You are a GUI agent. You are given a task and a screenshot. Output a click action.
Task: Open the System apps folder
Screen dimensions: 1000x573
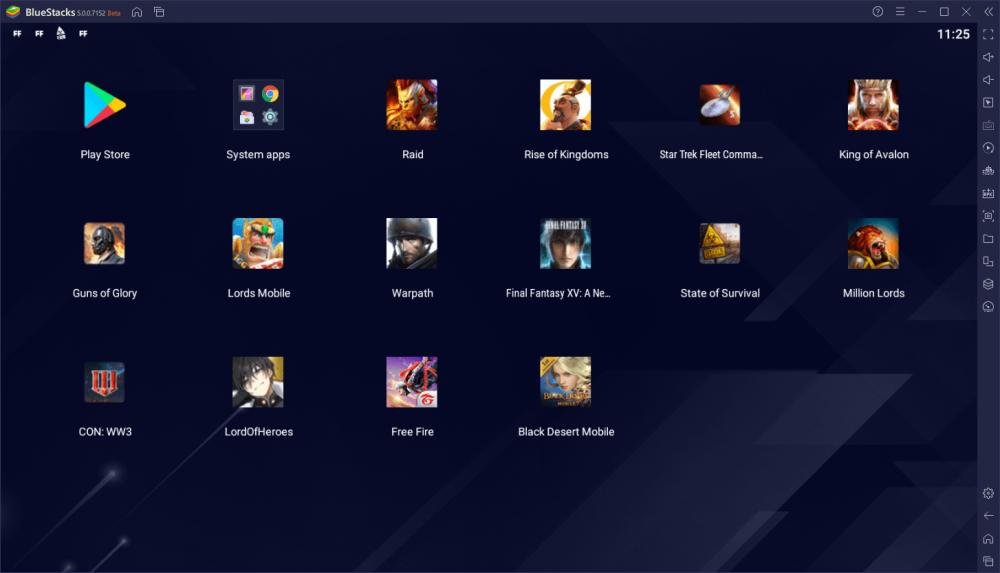click(x=258, y=105)
